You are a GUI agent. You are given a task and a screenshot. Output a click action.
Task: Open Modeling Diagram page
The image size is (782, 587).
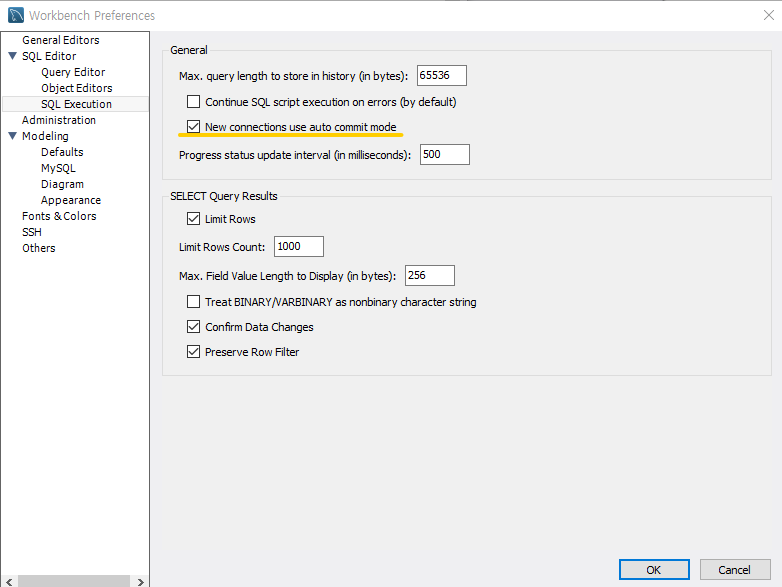[62, 184]
